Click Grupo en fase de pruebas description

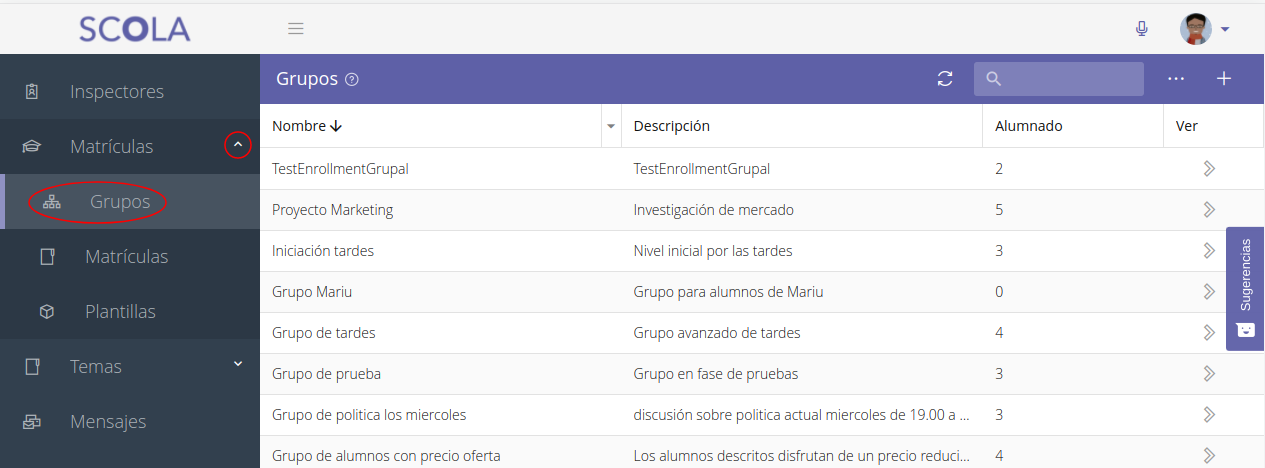(x=716, y=374)
